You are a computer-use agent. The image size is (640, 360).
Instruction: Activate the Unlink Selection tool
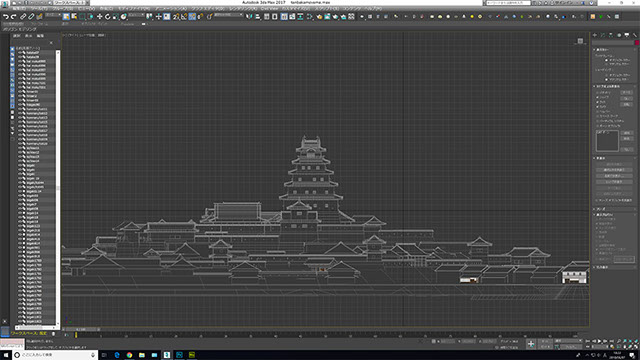(31, 17)
